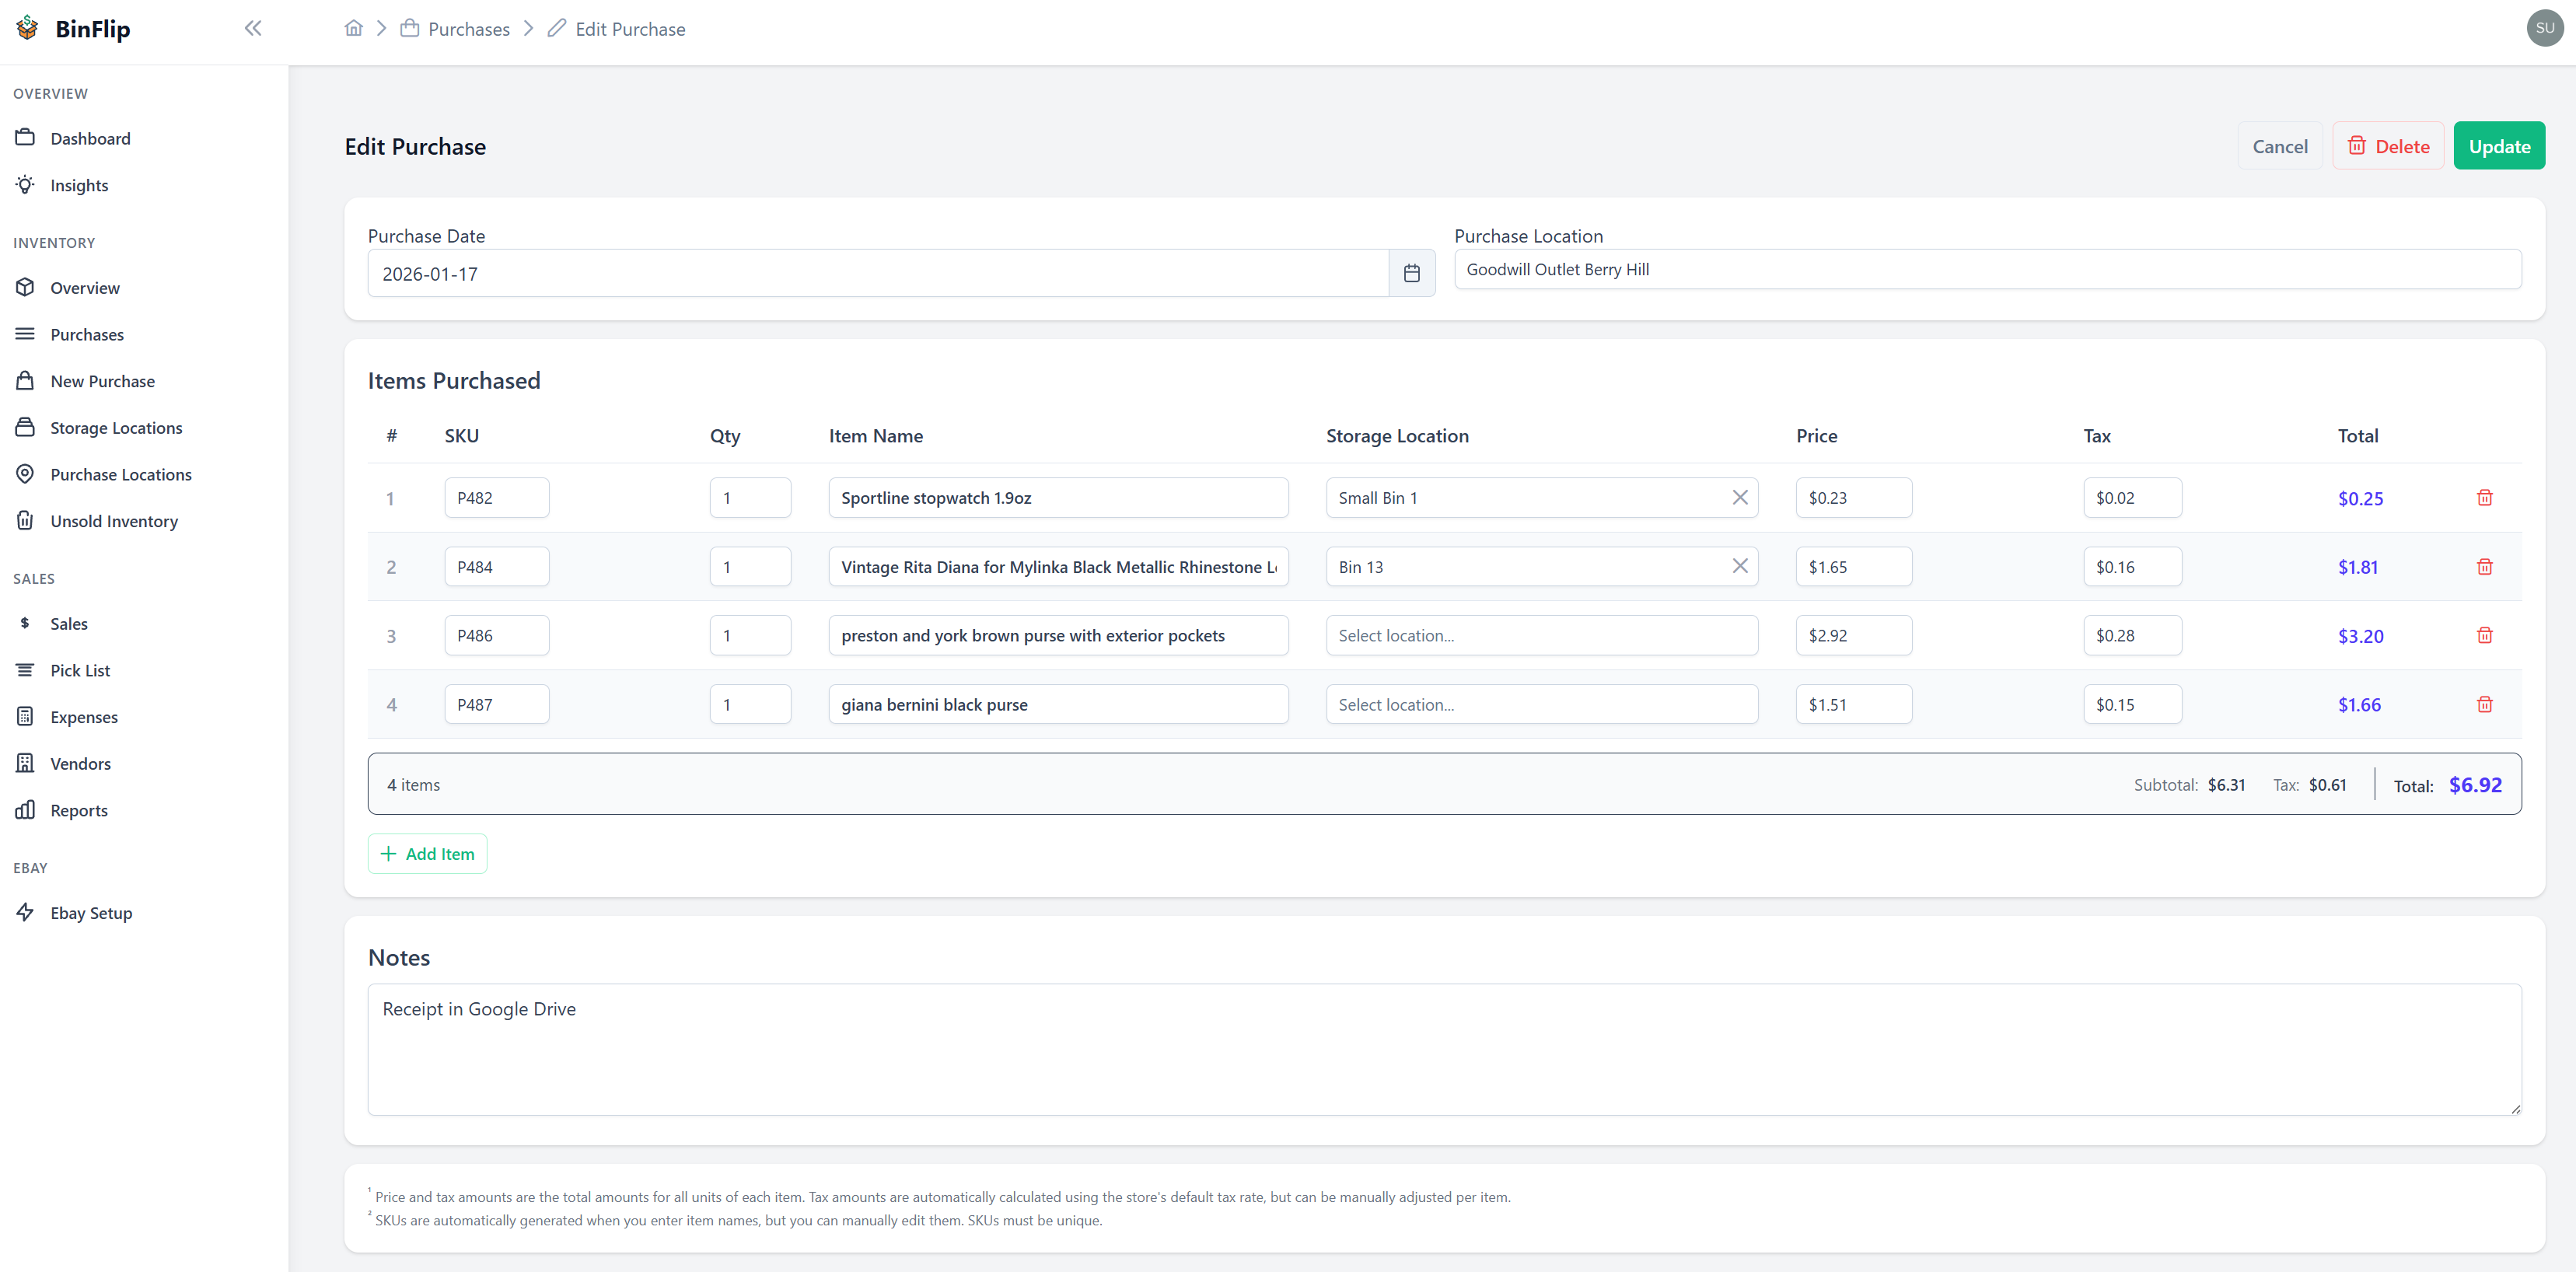The image size is (2576, 1272).
Task: Click the green Update button
Action: pos(2498,146)
